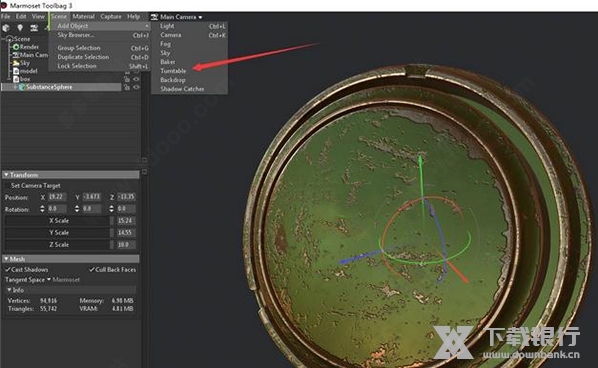Open the File menu

pos(6,16)
